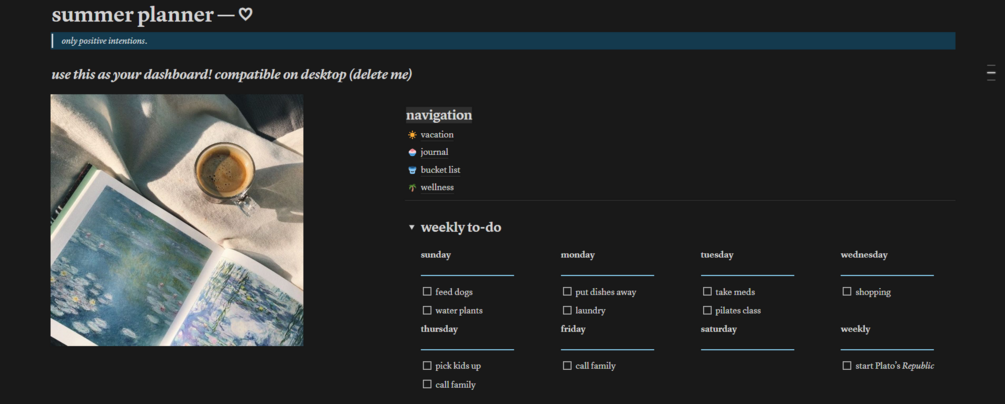Click the friday column heading
The width and height of the screenshot is (1005, 404).
click(573, 329)
